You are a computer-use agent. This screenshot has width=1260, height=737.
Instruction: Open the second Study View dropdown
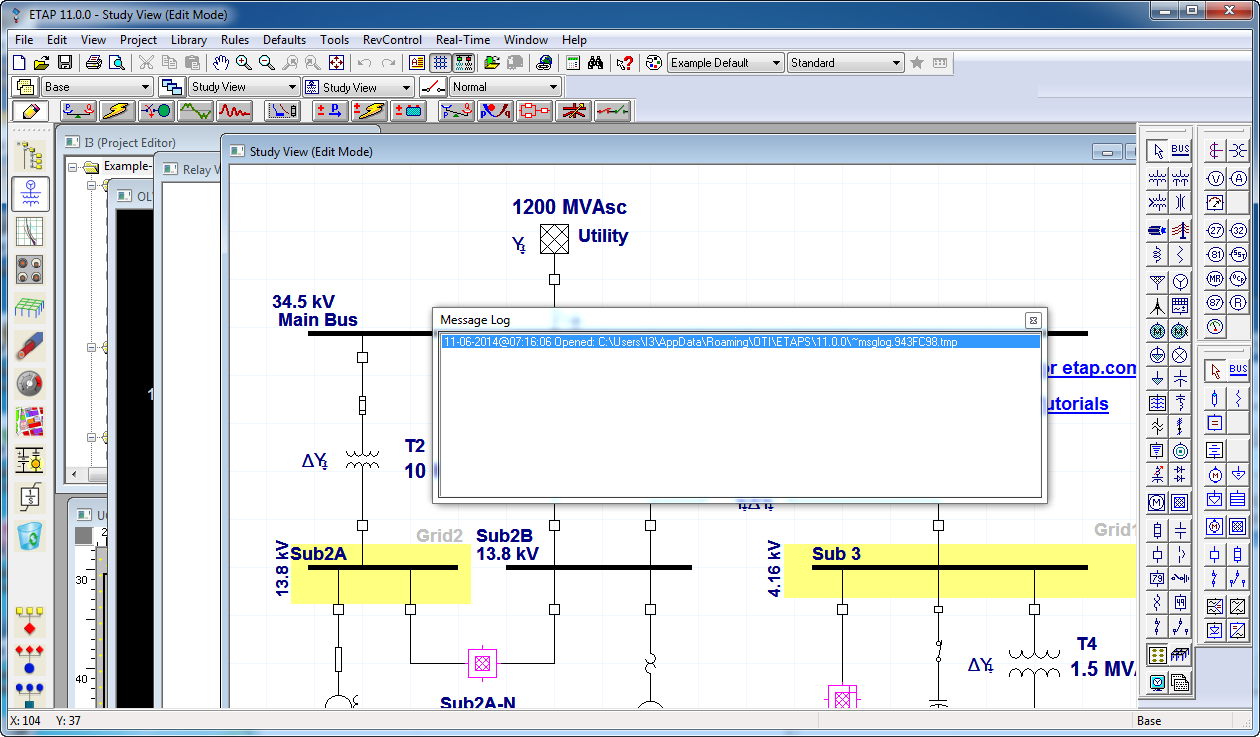406,87
